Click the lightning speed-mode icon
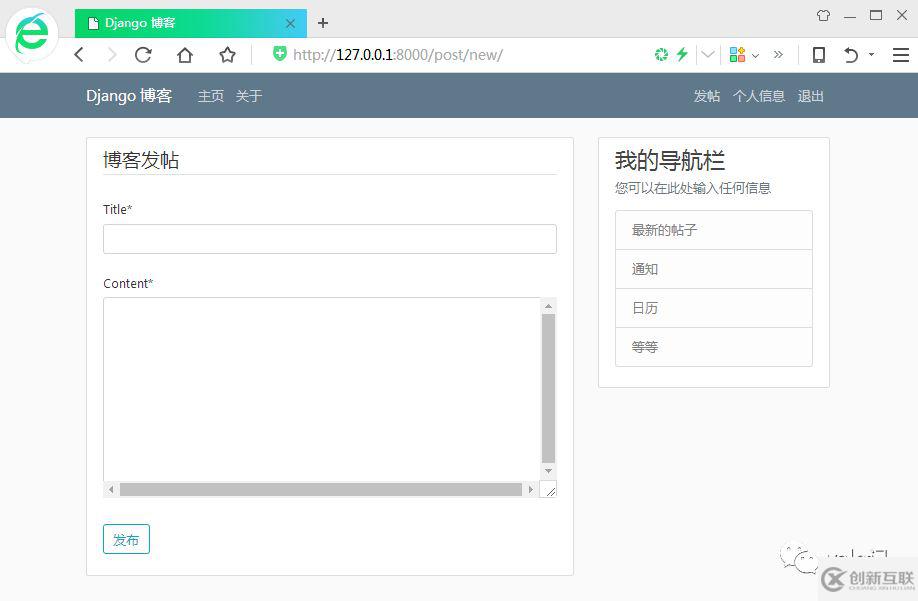918x601 pixels. 681,55
